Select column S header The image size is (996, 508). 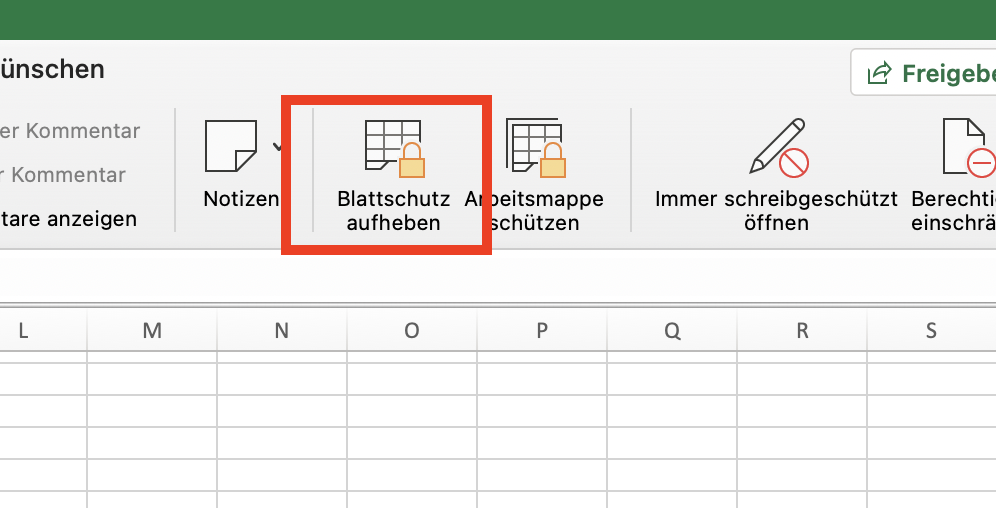tap(931, 330)
